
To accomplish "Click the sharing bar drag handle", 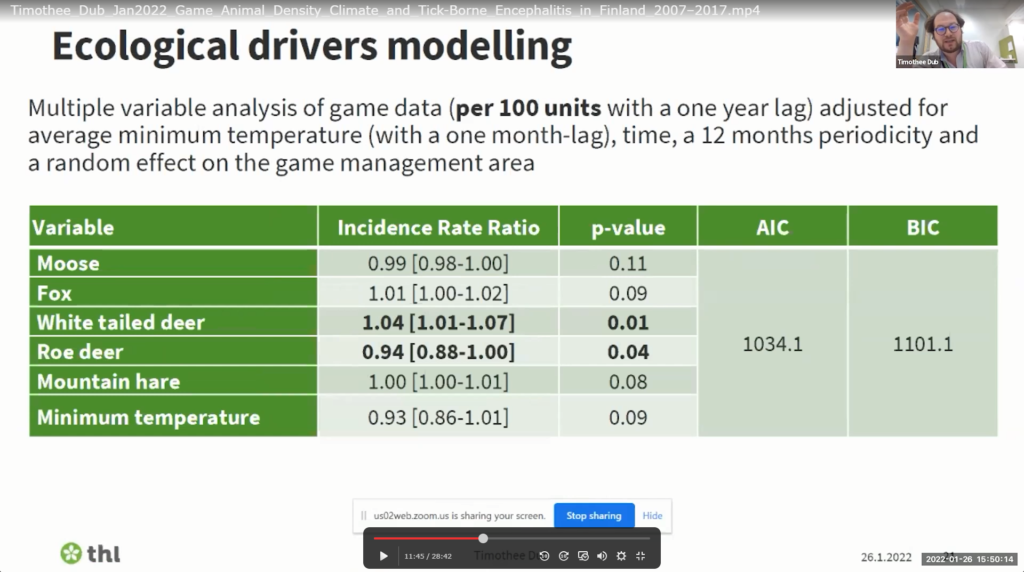I will pos(363,516).
